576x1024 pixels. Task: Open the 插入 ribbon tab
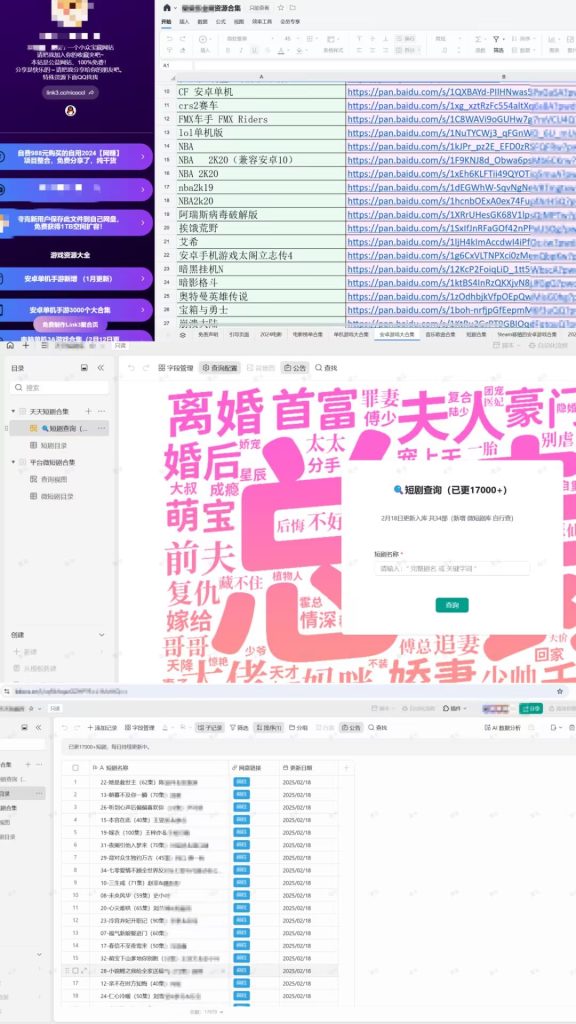click(184, 22)
